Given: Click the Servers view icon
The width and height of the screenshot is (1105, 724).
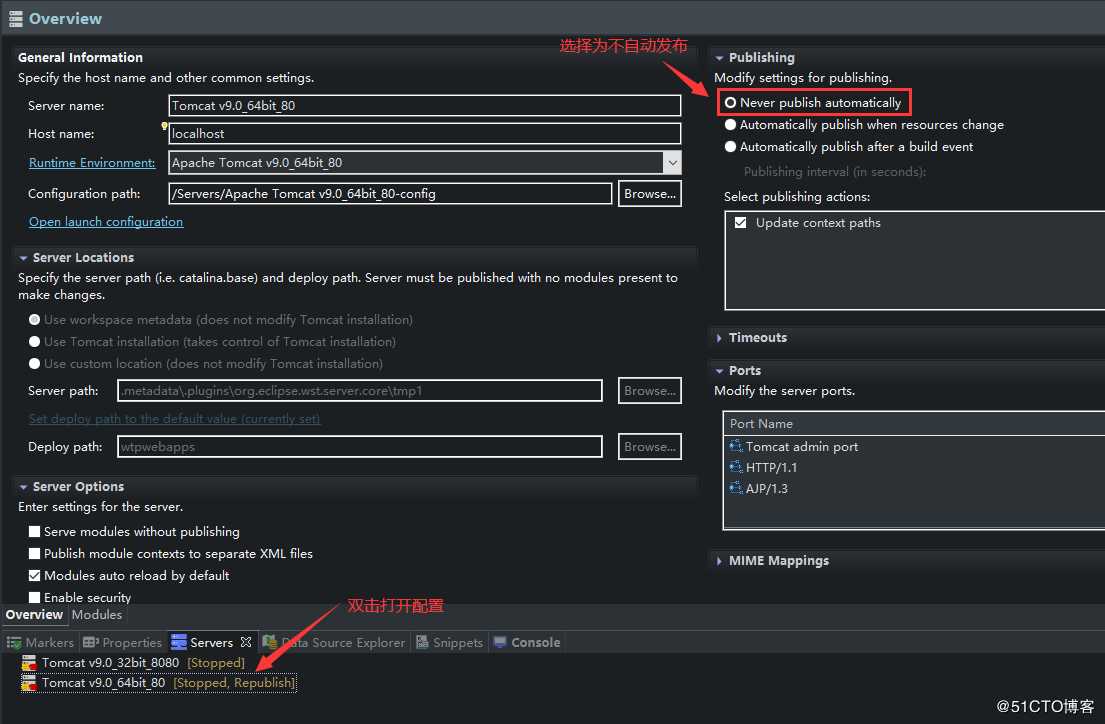Looking at the screenshot, I should 179,642.
